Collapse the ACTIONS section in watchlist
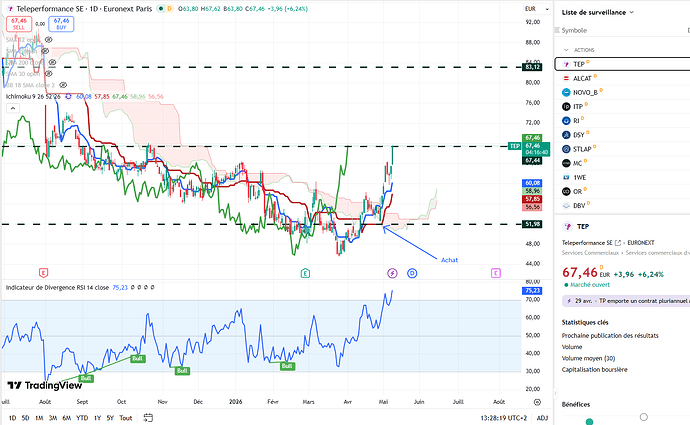The height and width of the screenshot is (425, 690). tap(566, 50)
